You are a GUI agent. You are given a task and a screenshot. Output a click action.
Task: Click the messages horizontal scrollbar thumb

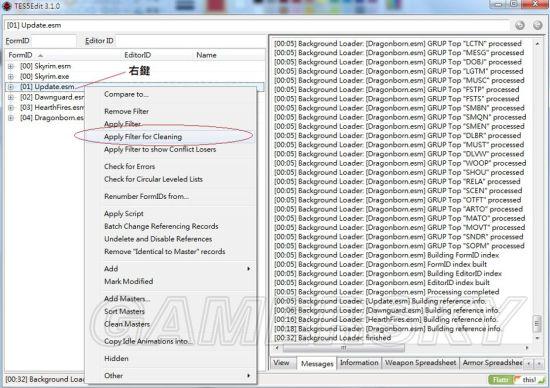343,348
